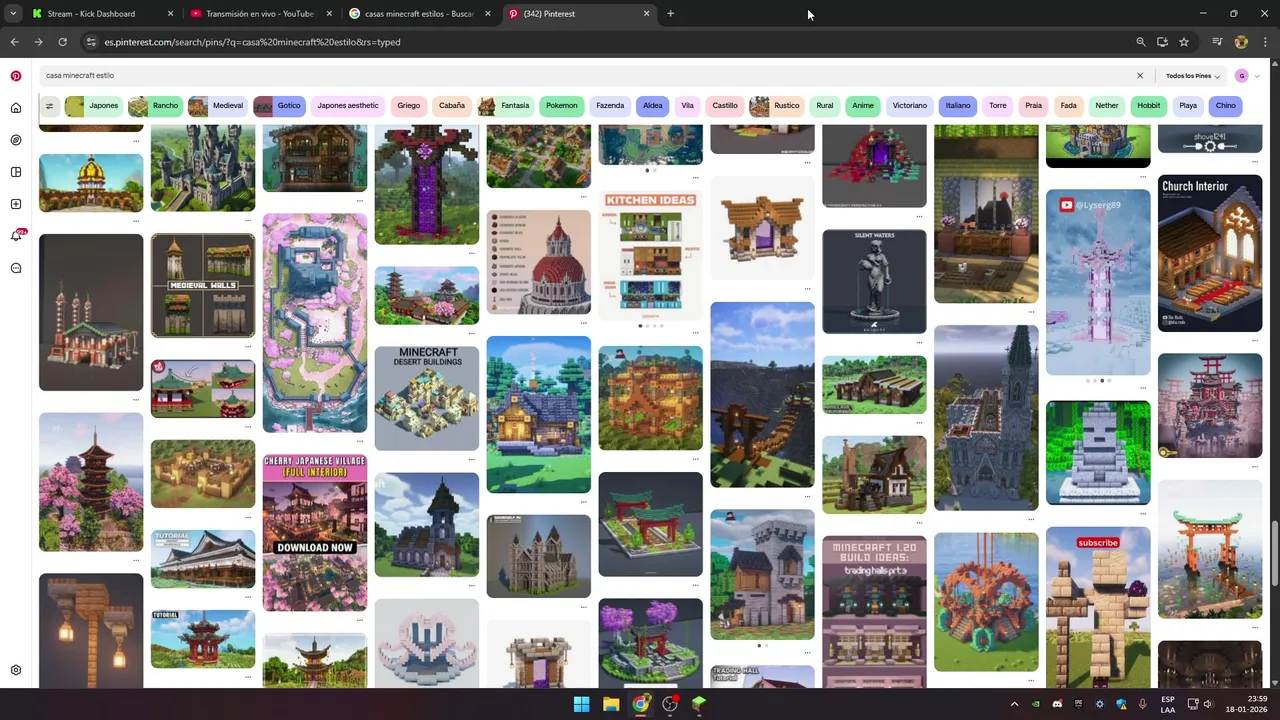Open the Kitchen Ideas pin
The image size is (1280, 720).
click(x=651, y=254)
